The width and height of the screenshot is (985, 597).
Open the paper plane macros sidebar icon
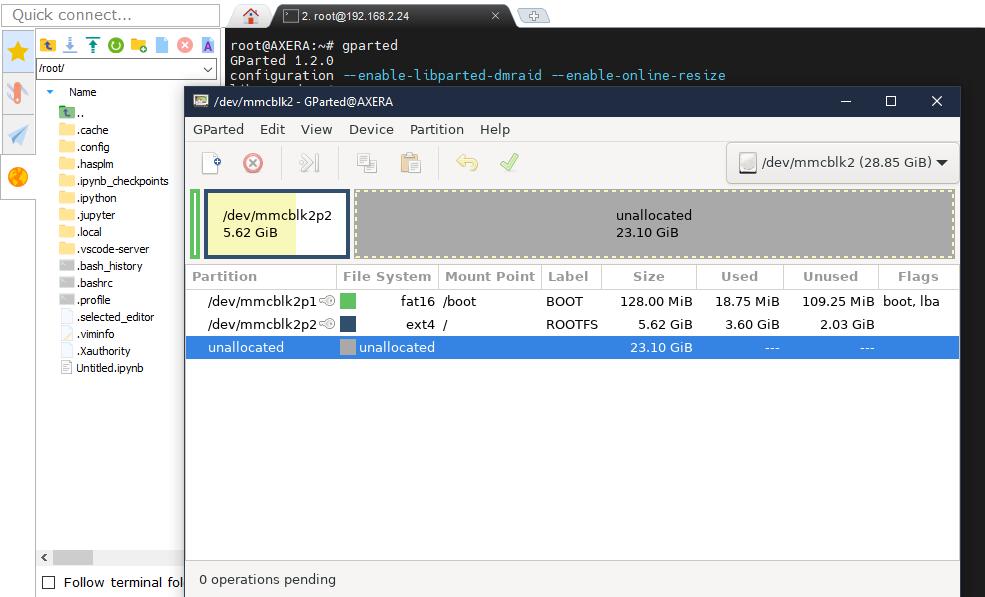pyautogui.click(x=18, y=134)
